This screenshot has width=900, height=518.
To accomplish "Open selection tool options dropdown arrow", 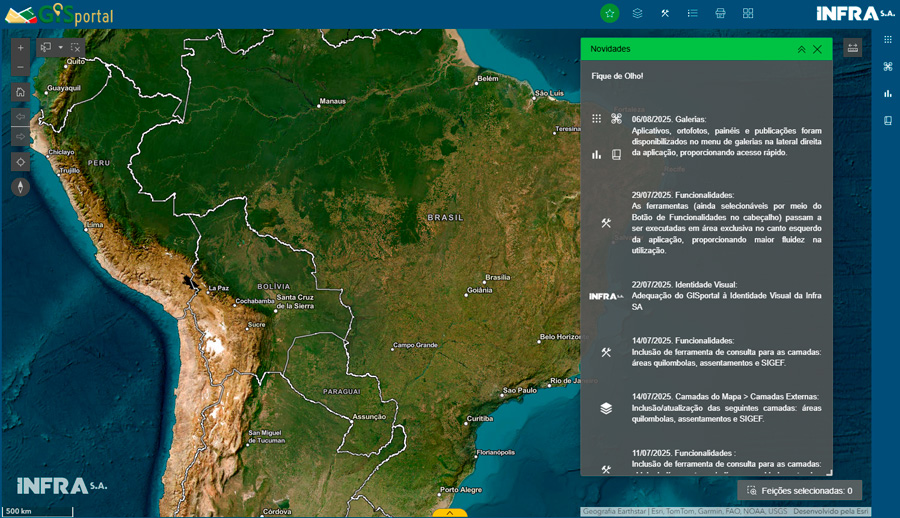I will (60, 48).
